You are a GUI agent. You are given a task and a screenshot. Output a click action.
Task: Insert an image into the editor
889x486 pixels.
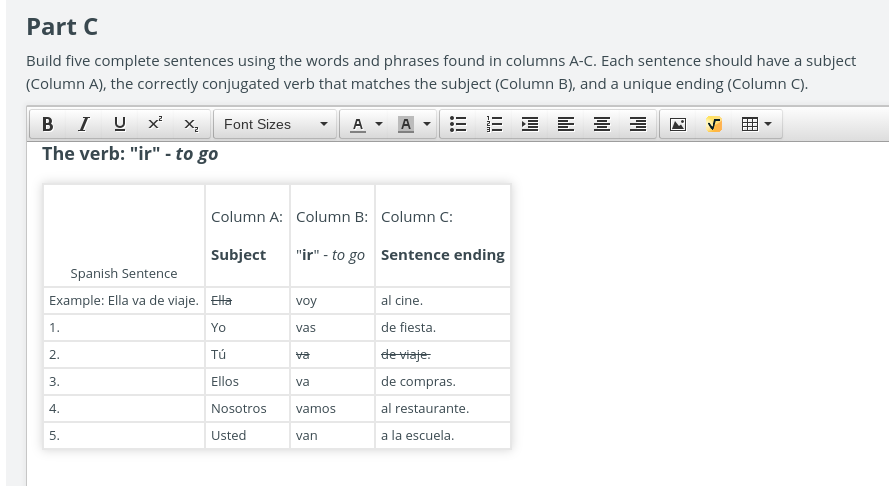[x=678, y=124]
